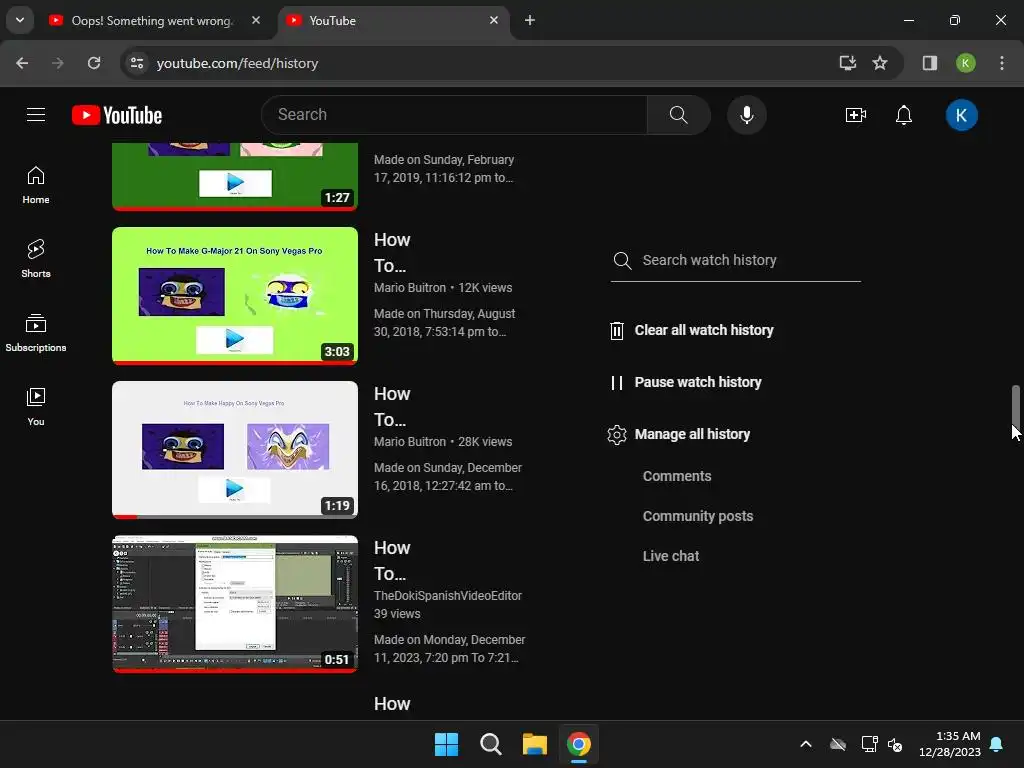Open the How To title of 28K views video
The image size is (1024, 768).
[392, 407]
